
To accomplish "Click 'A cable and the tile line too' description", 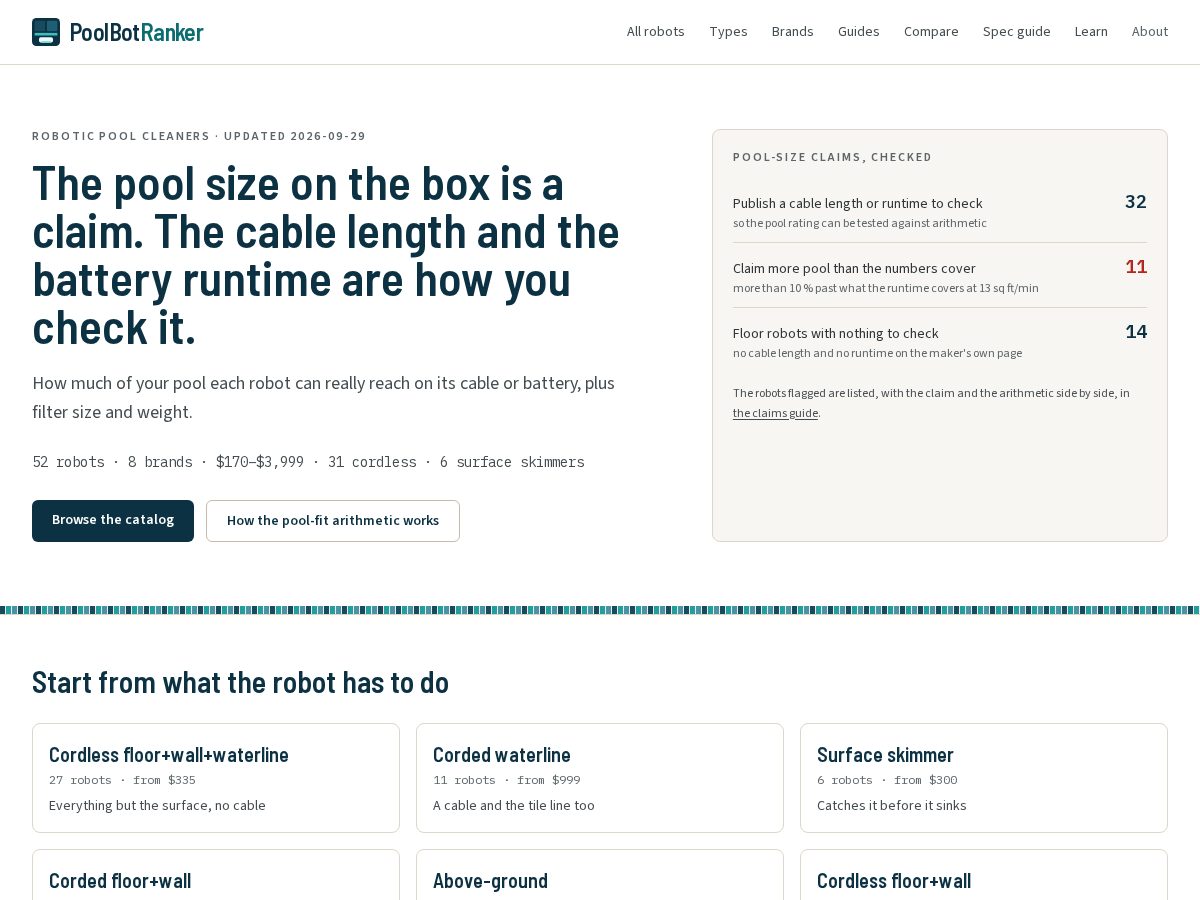I will [x=514, y=806].
